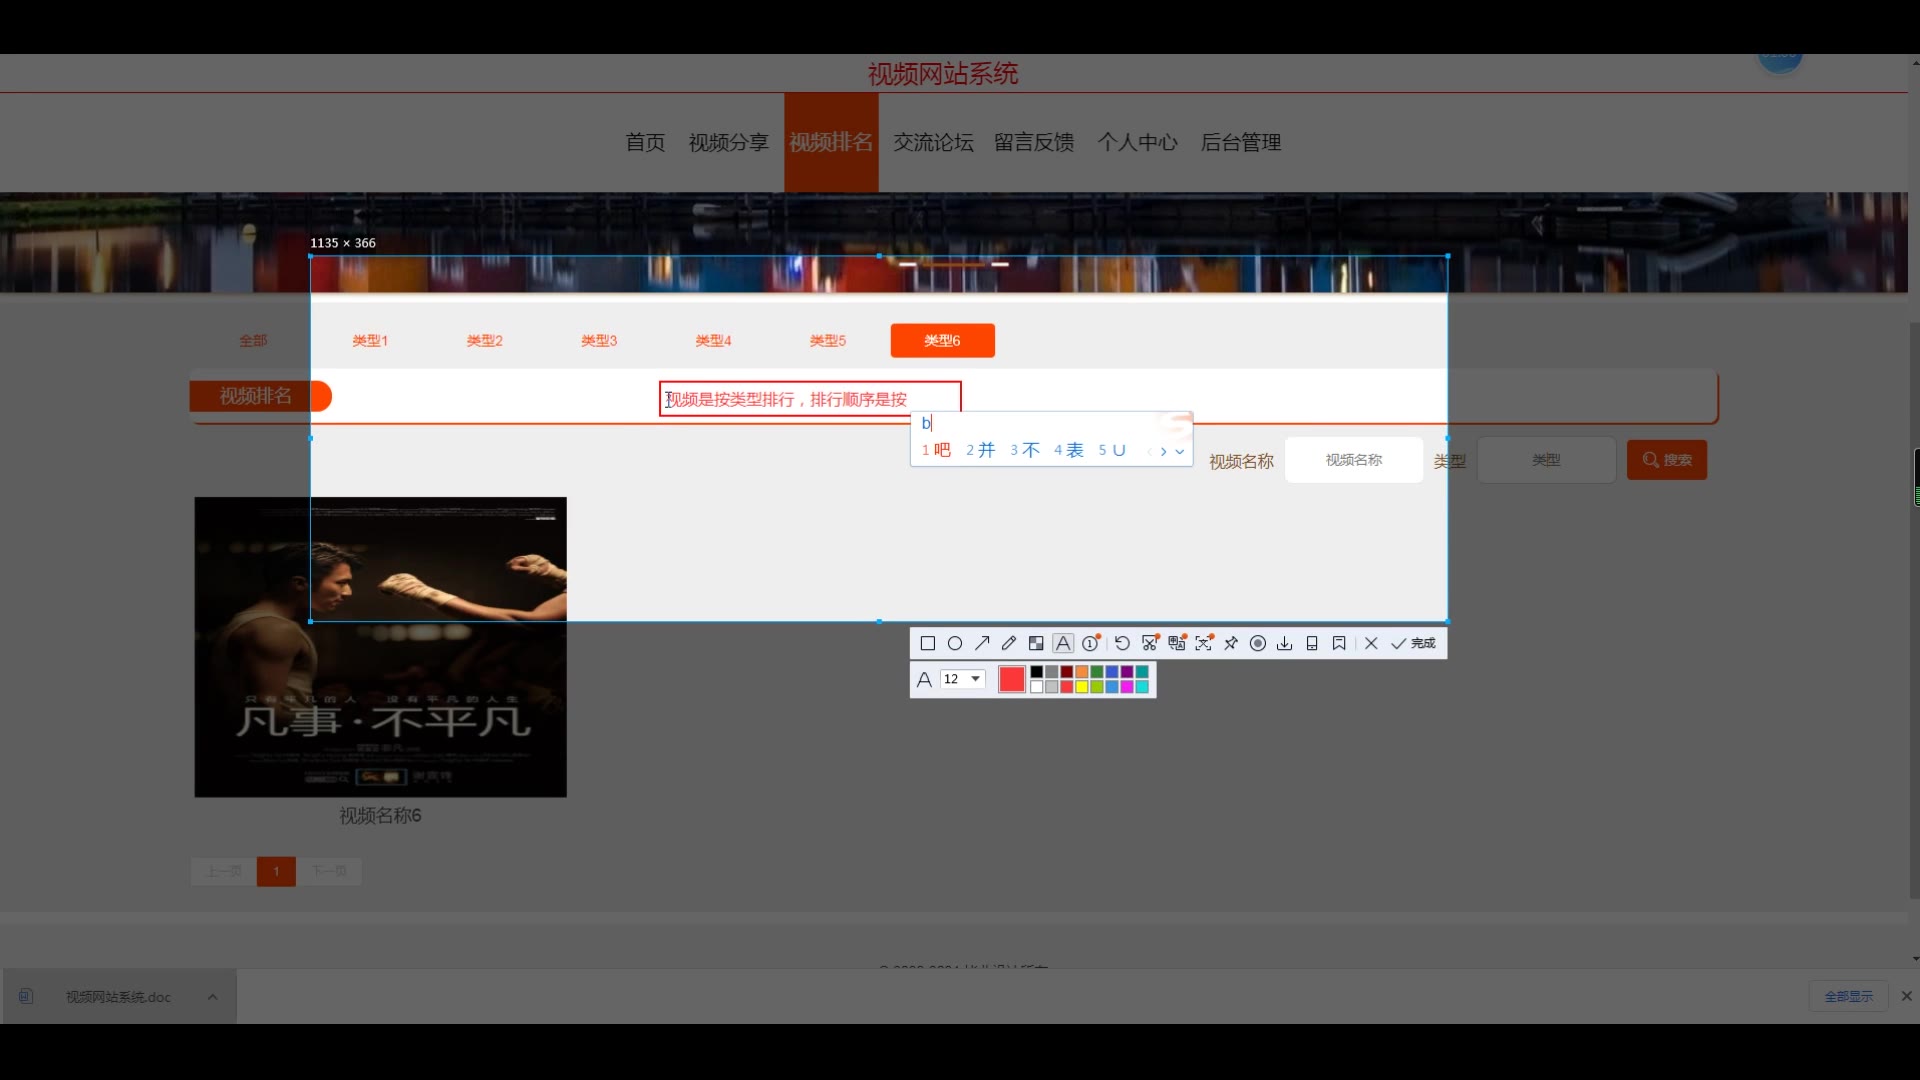Click the orange 搜索 button
This screenshot has height=1080, width=1920.
click(1667, 460)
